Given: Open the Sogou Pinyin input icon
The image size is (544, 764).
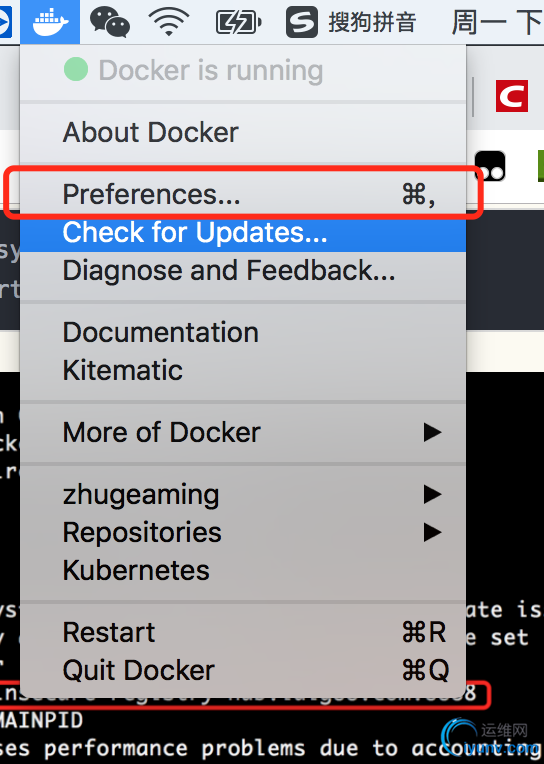Looking at the screenshot, I should [302, 22].
